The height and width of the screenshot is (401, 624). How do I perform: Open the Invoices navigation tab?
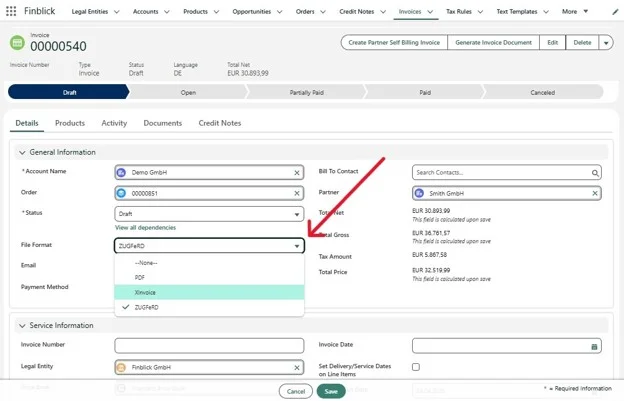point(410,12)
